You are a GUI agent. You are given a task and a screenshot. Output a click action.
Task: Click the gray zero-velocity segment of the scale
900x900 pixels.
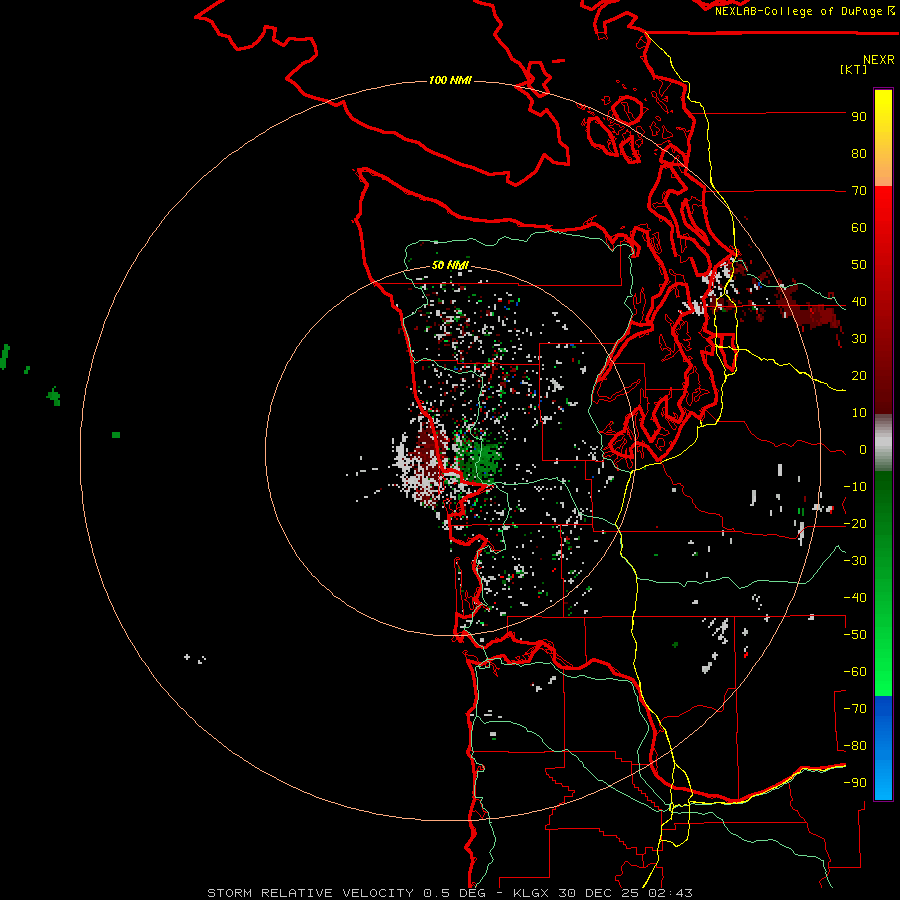point(883,443)
